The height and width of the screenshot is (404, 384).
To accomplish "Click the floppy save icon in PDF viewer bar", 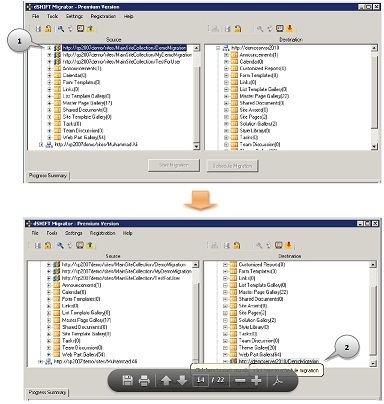I will (128, 380).
